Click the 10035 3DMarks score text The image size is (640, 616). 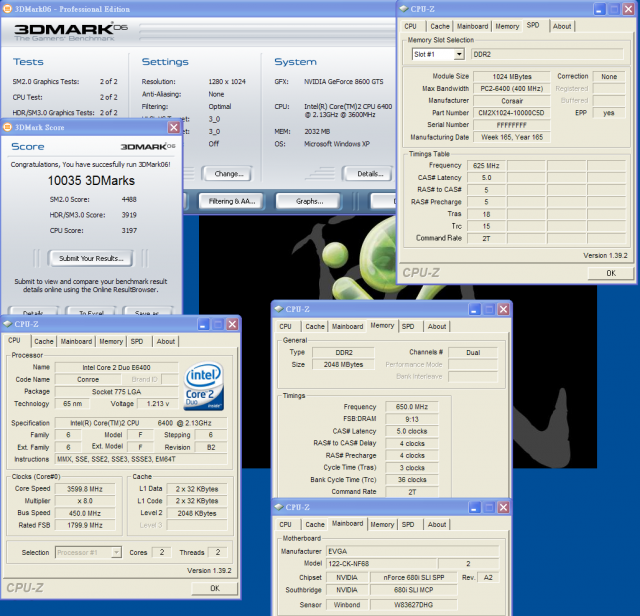91,180
